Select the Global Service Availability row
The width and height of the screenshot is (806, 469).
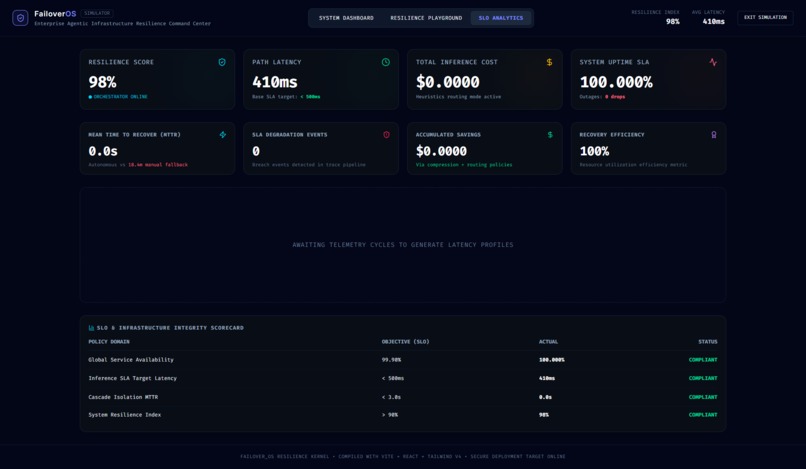pos(403,360)
